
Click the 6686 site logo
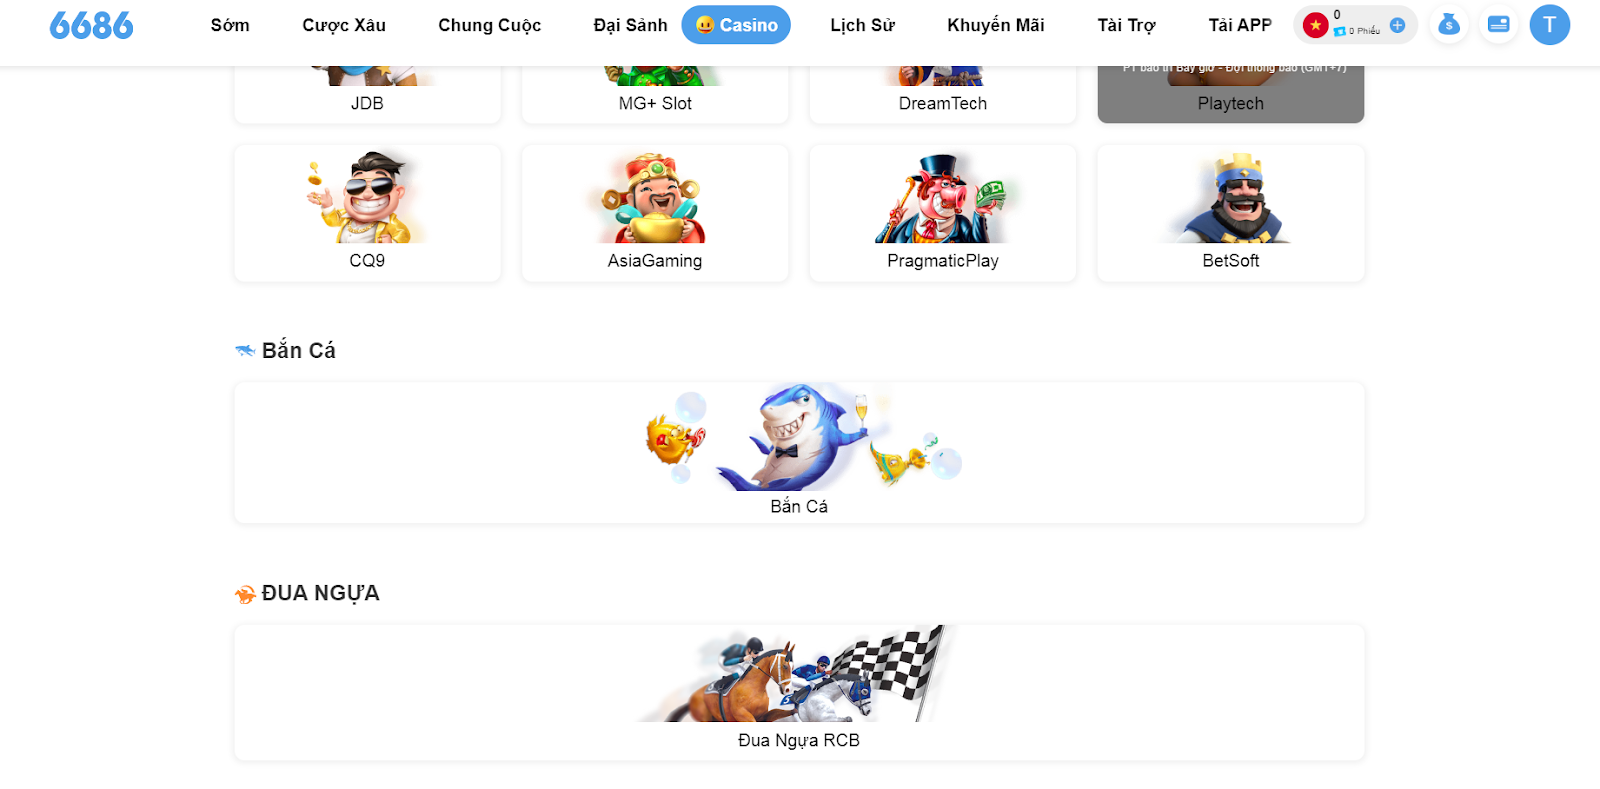coord(91,25)
